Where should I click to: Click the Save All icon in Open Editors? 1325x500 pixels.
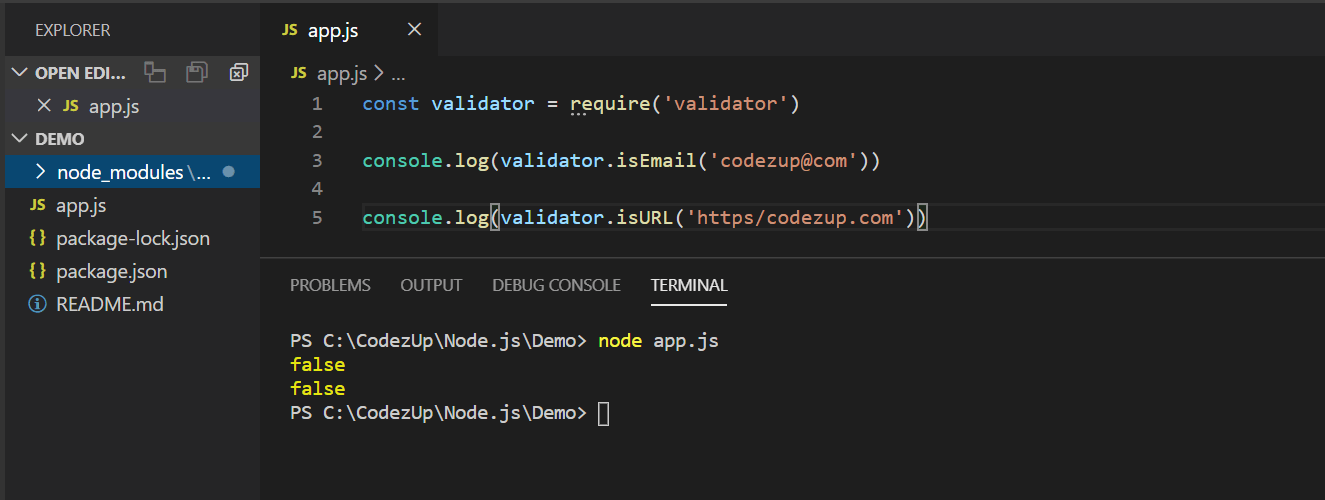coord(197,72)
